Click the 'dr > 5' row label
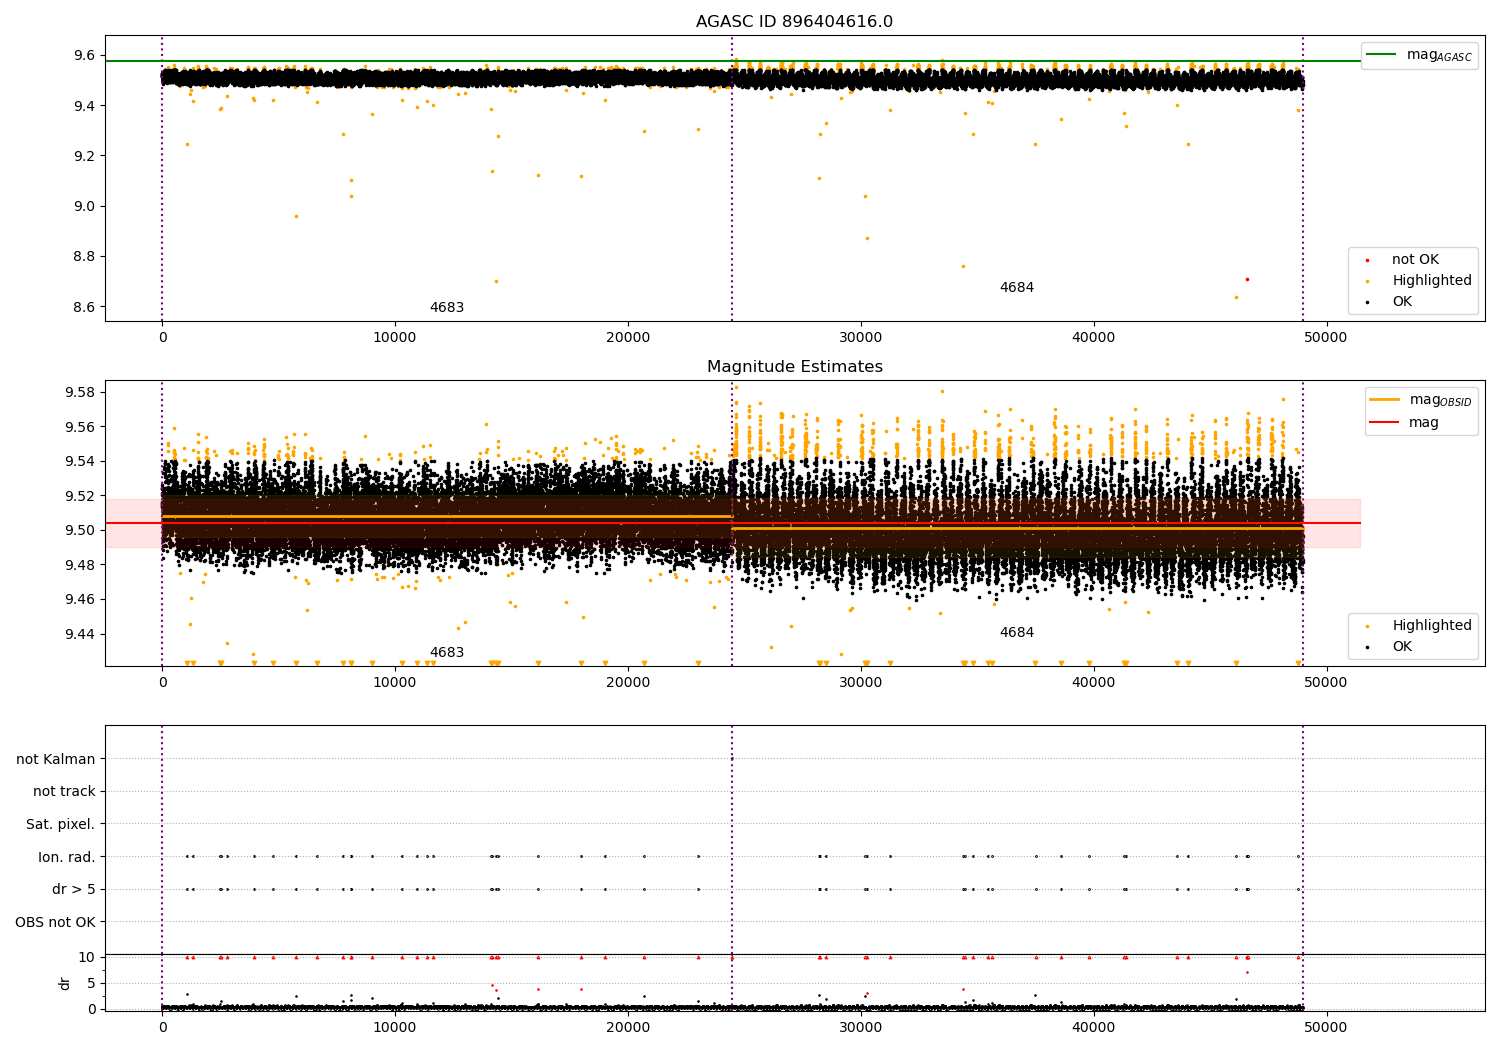The width and height of the screenshot is (1500, 1050). pos(73,890)
